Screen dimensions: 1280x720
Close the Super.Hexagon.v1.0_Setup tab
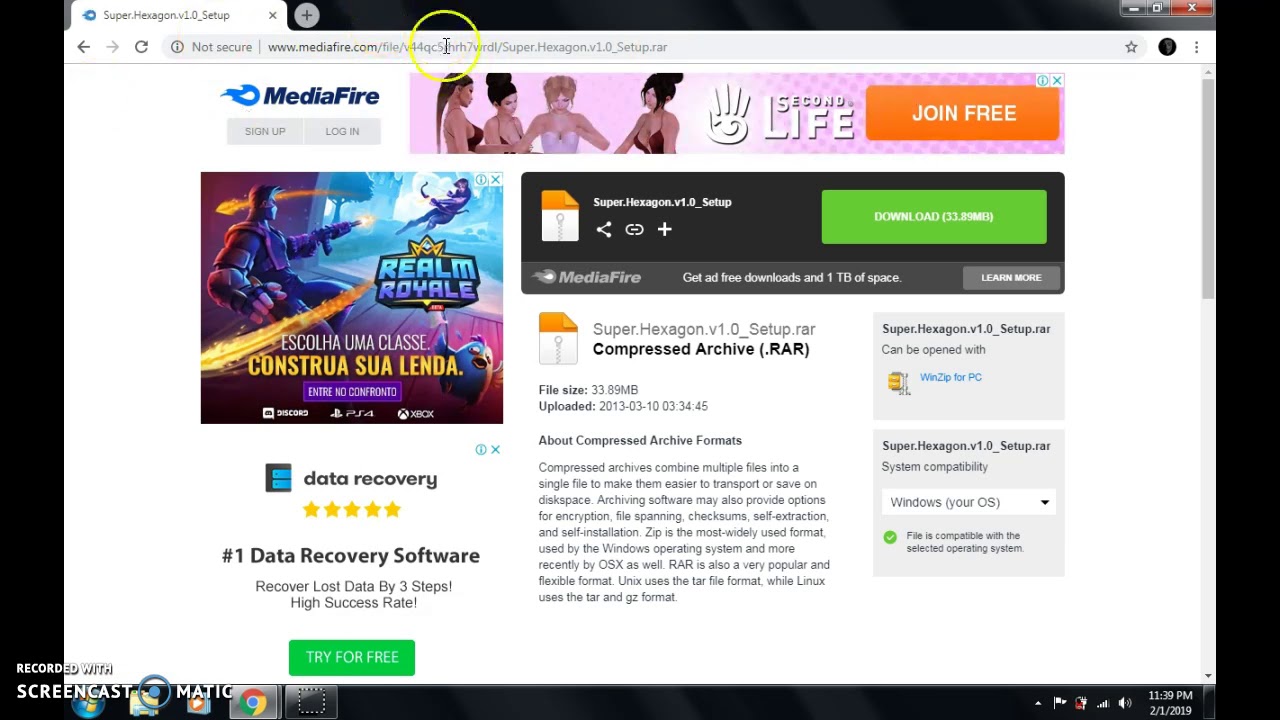point(272,15)
